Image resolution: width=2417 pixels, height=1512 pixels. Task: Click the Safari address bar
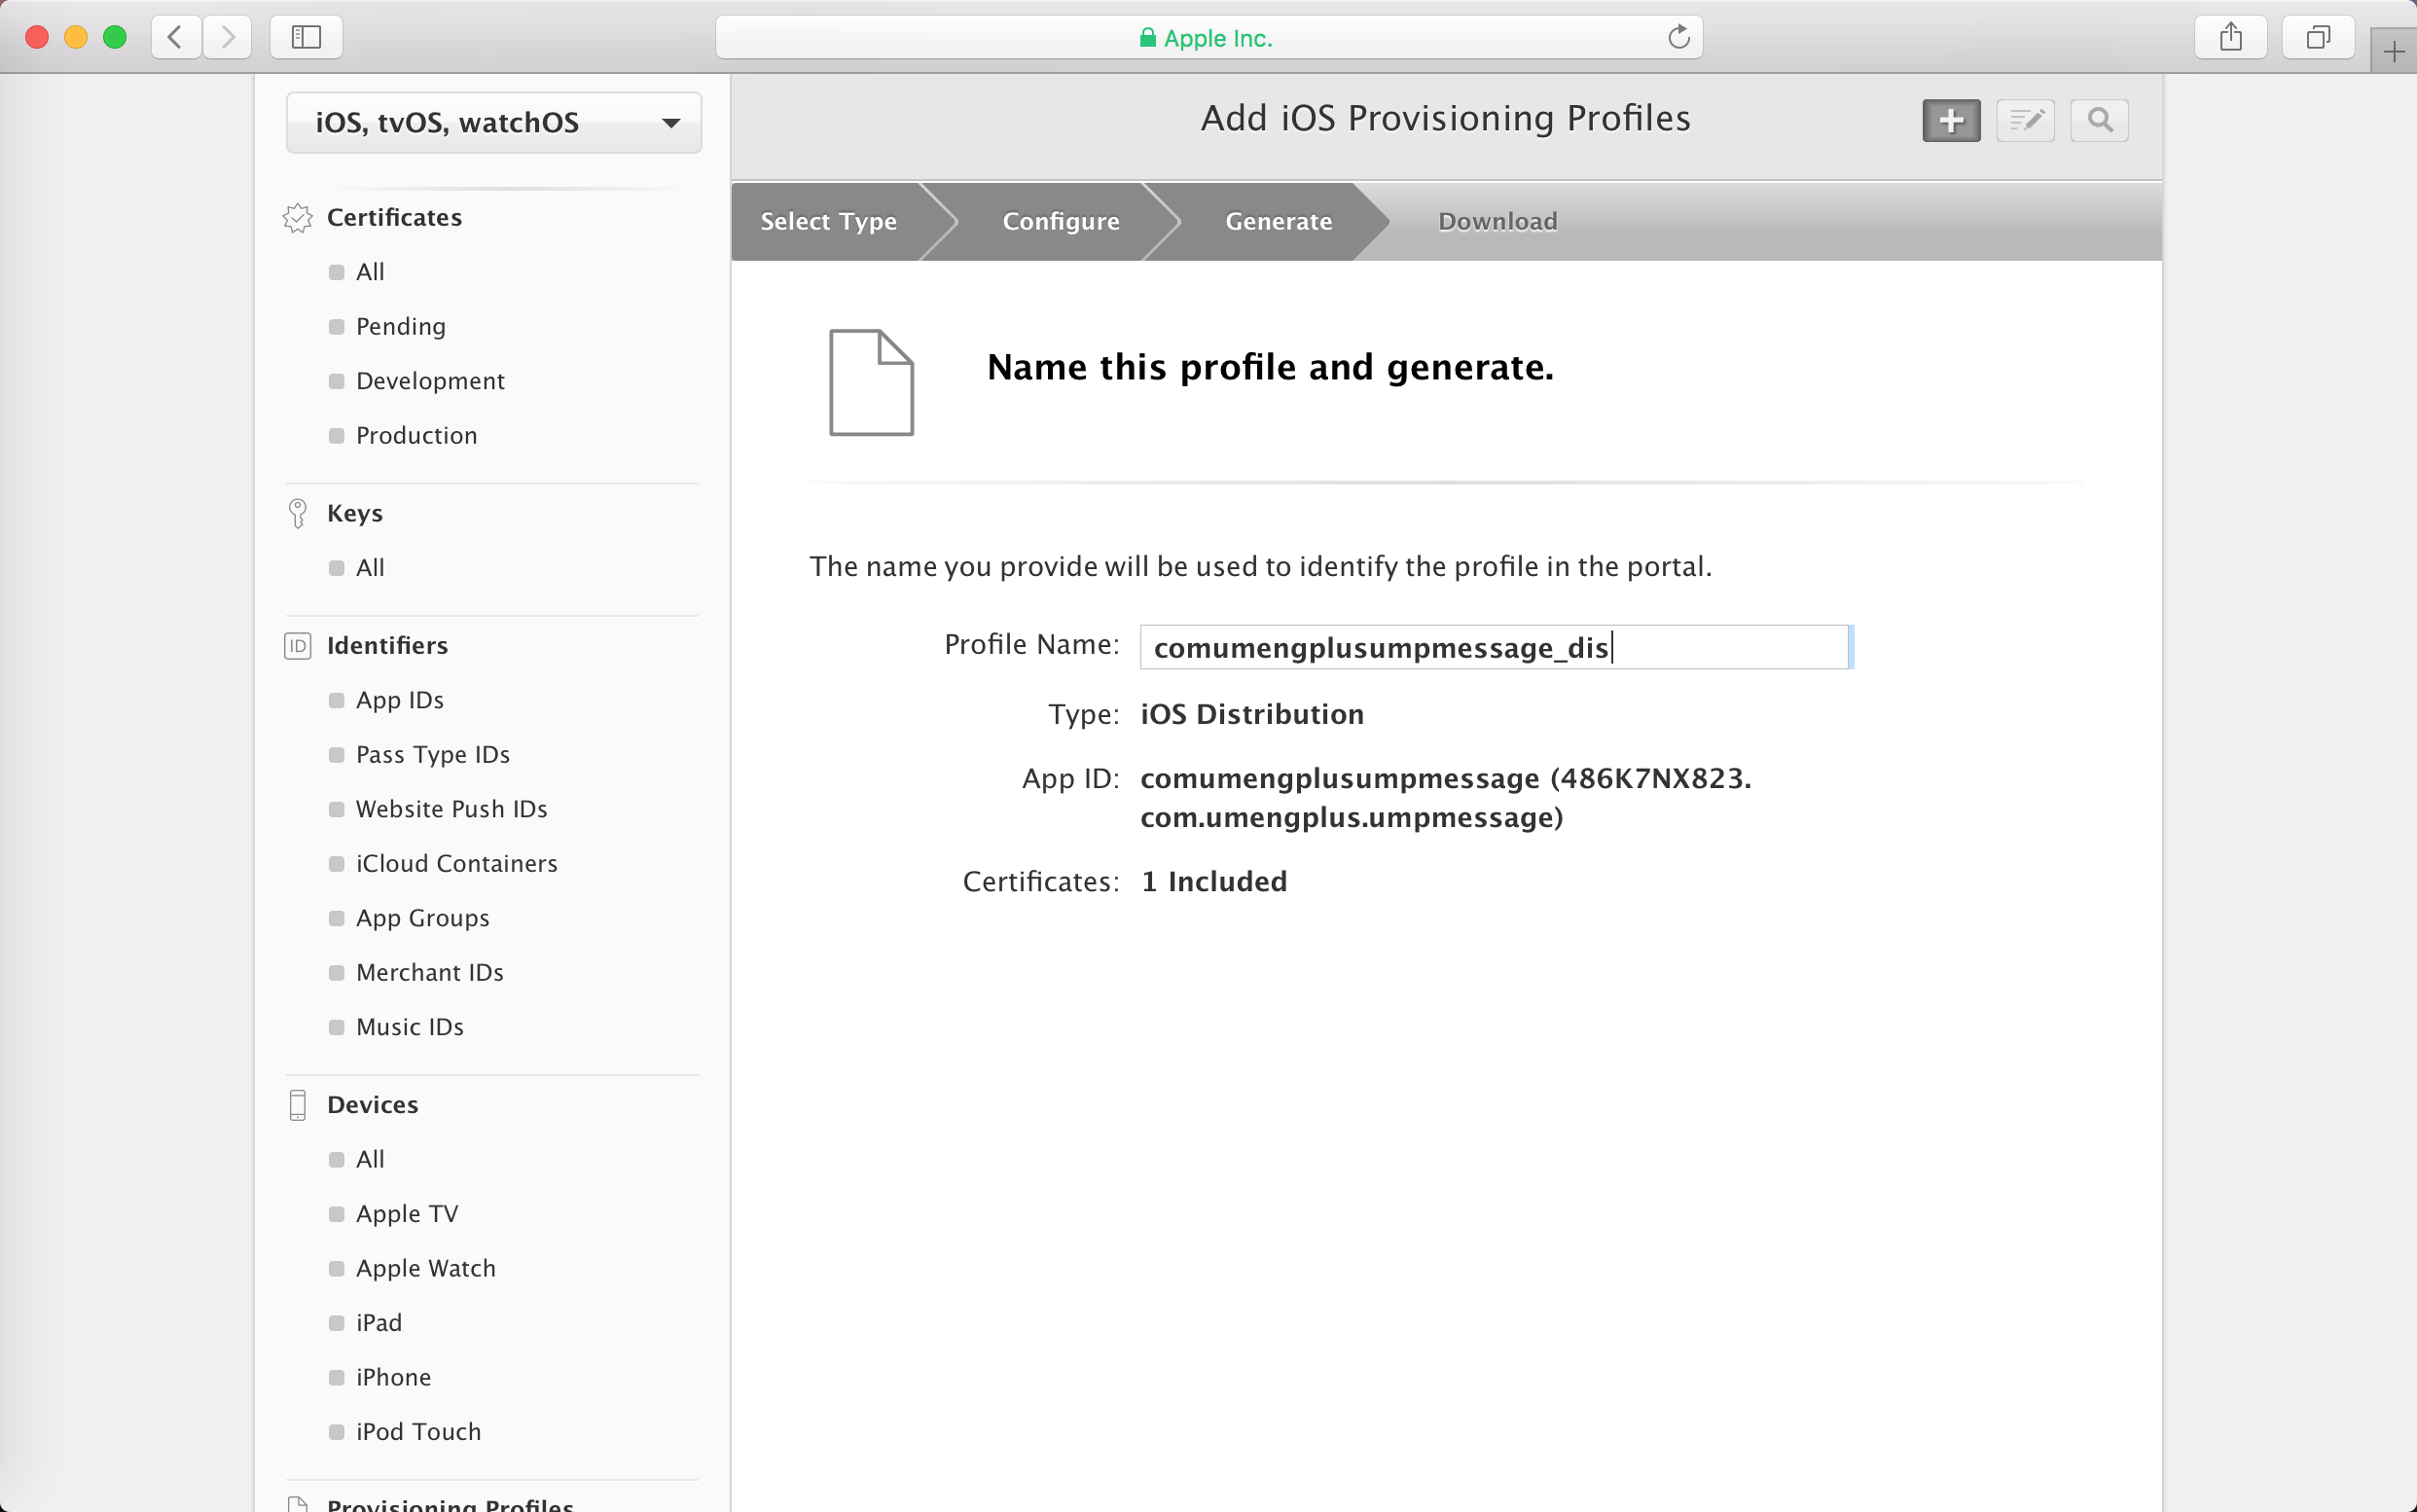click(x=1208, y=38)
